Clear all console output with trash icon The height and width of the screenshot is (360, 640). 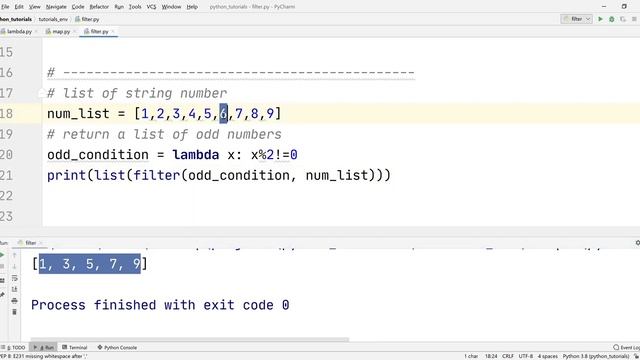click(14, 312)
